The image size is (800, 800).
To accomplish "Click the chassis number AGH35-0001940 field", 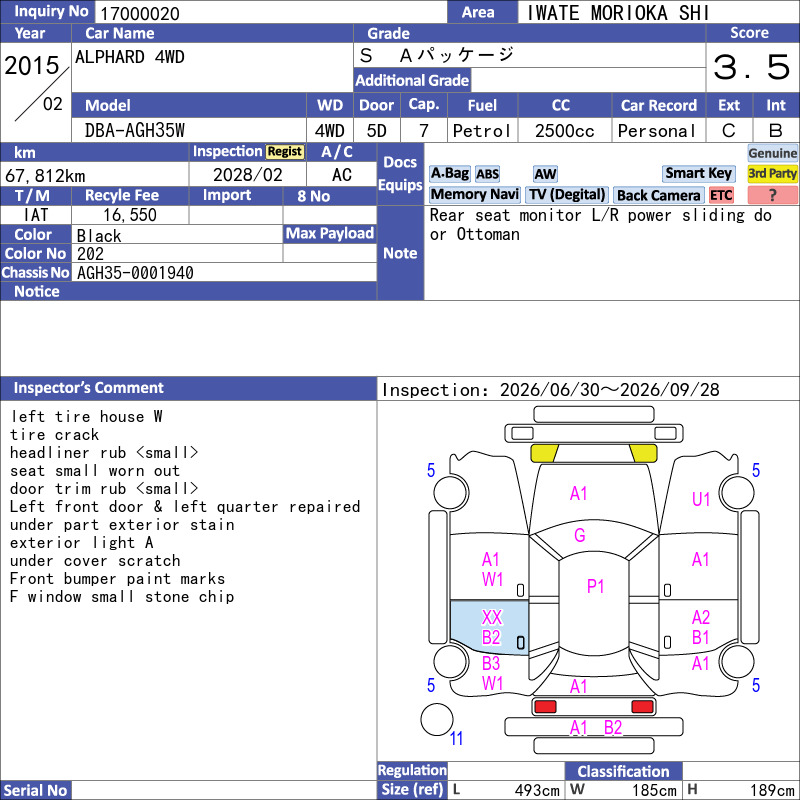I will [x=224, y=272].
